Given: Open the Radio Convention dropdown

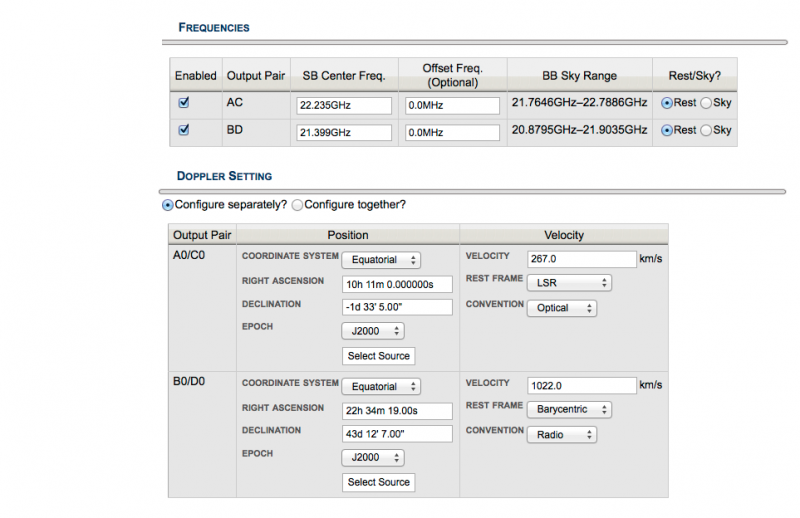Looking at the screenshot, I should [562, 435].
